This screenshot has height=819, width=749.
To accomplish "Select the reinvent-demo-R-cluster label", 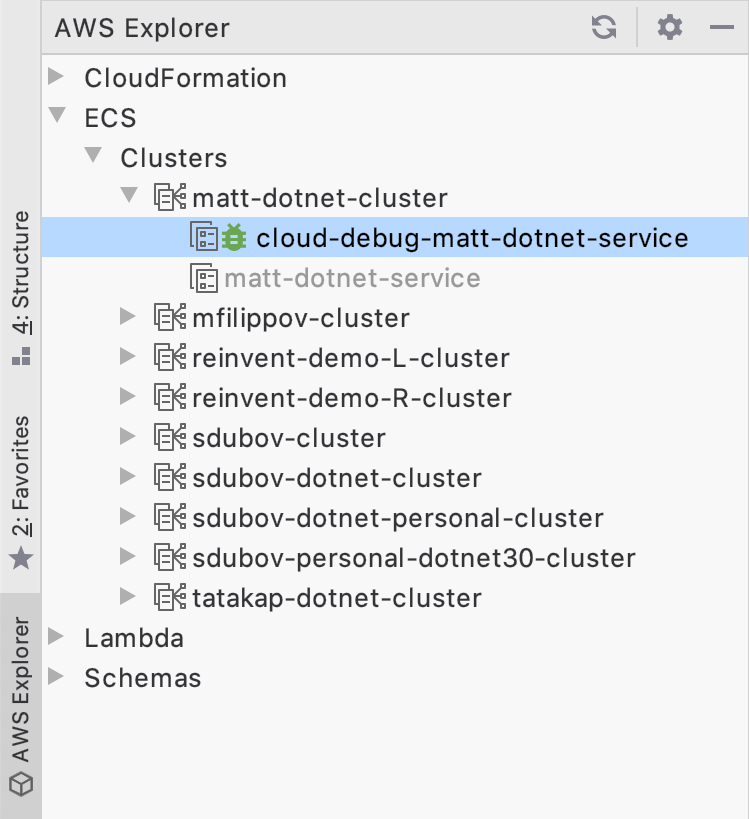I will [x=352, y=399].
